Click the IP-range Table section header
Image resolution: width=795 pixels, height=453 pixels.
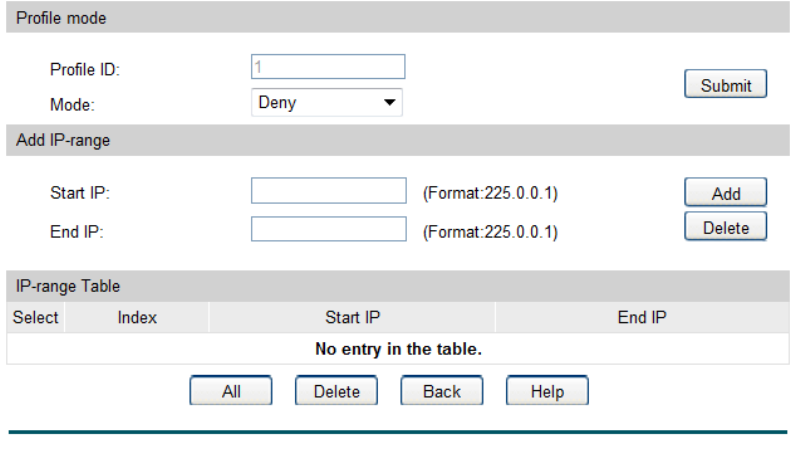click(68, 286)
